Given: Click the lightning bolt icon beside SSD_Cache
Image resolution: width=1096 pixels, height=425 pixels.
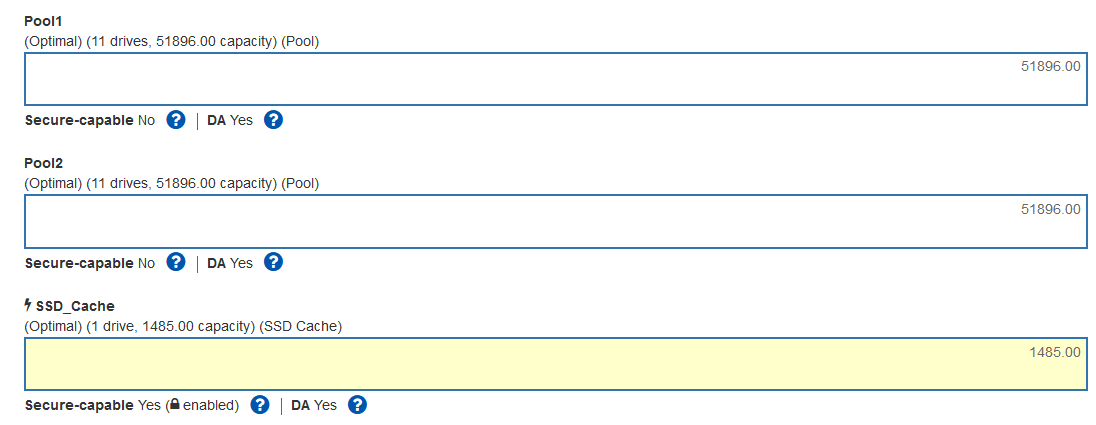Looking at the screenshot, I should pos(28,305).
